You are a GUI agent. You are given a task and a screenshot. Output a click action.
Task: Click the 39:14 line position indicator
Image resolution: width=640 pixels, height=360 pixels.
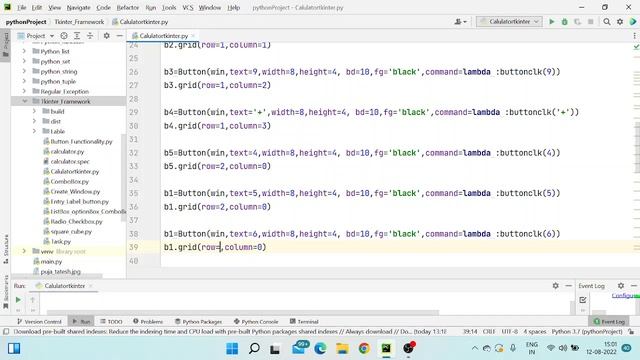pyautogui.click(x=470, y=332)
